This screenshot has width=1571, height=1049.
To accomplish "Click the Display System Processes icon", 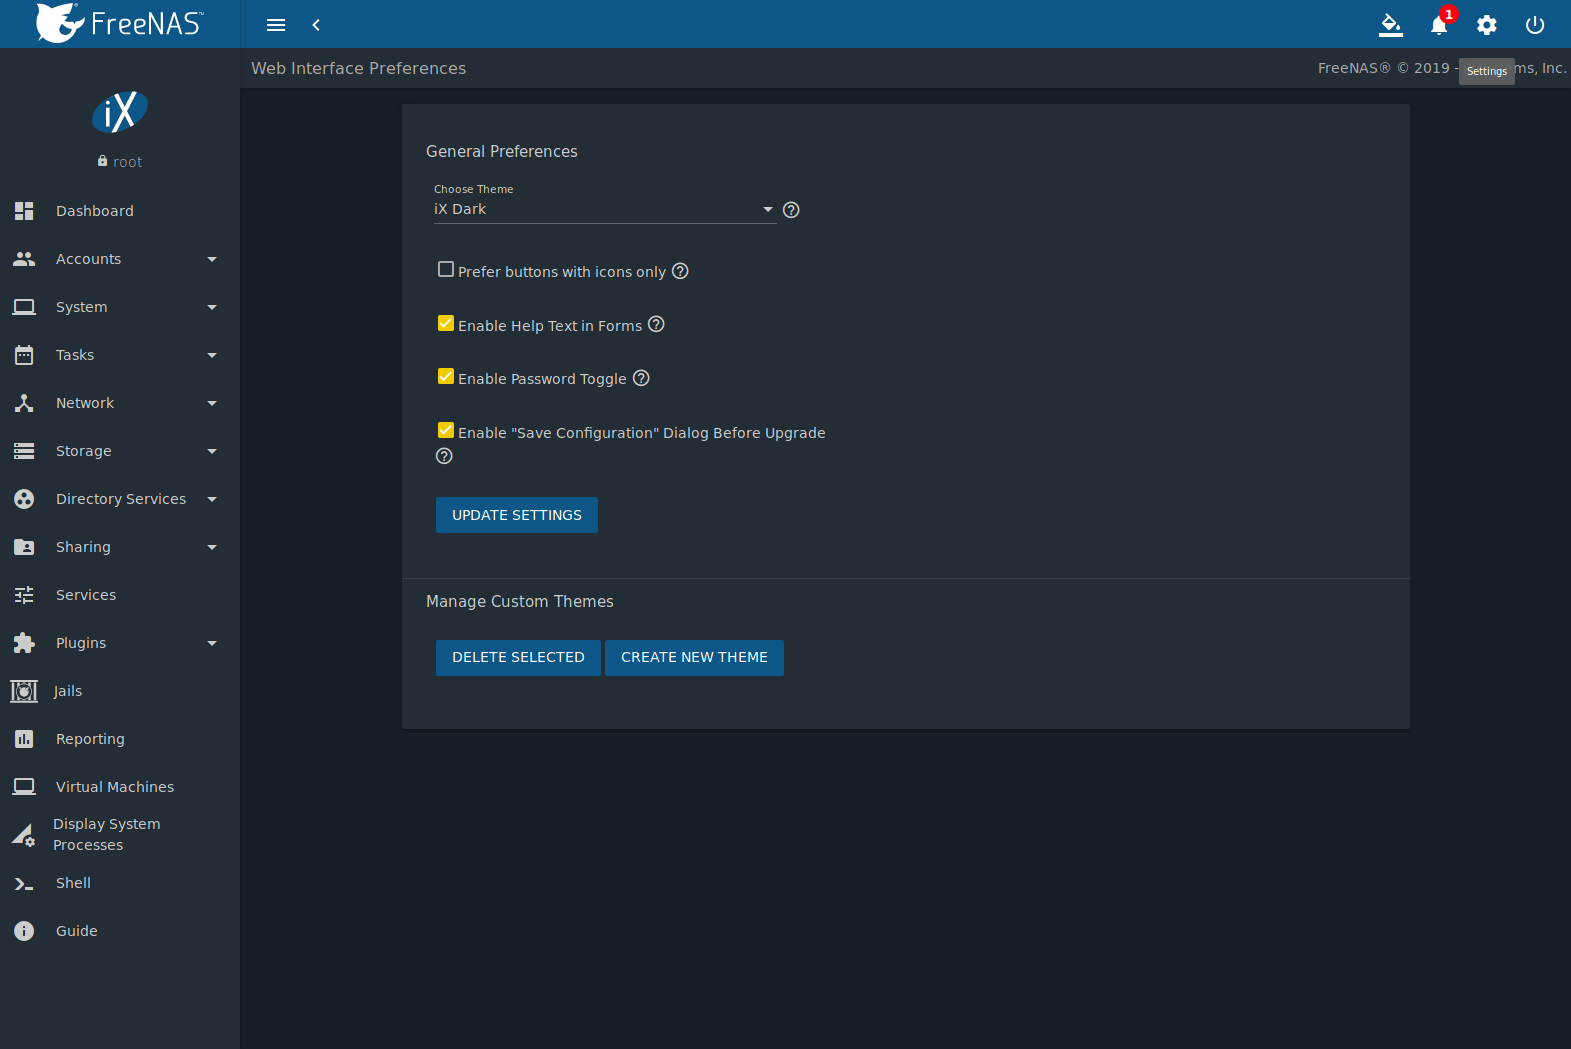I will (24, 835).
